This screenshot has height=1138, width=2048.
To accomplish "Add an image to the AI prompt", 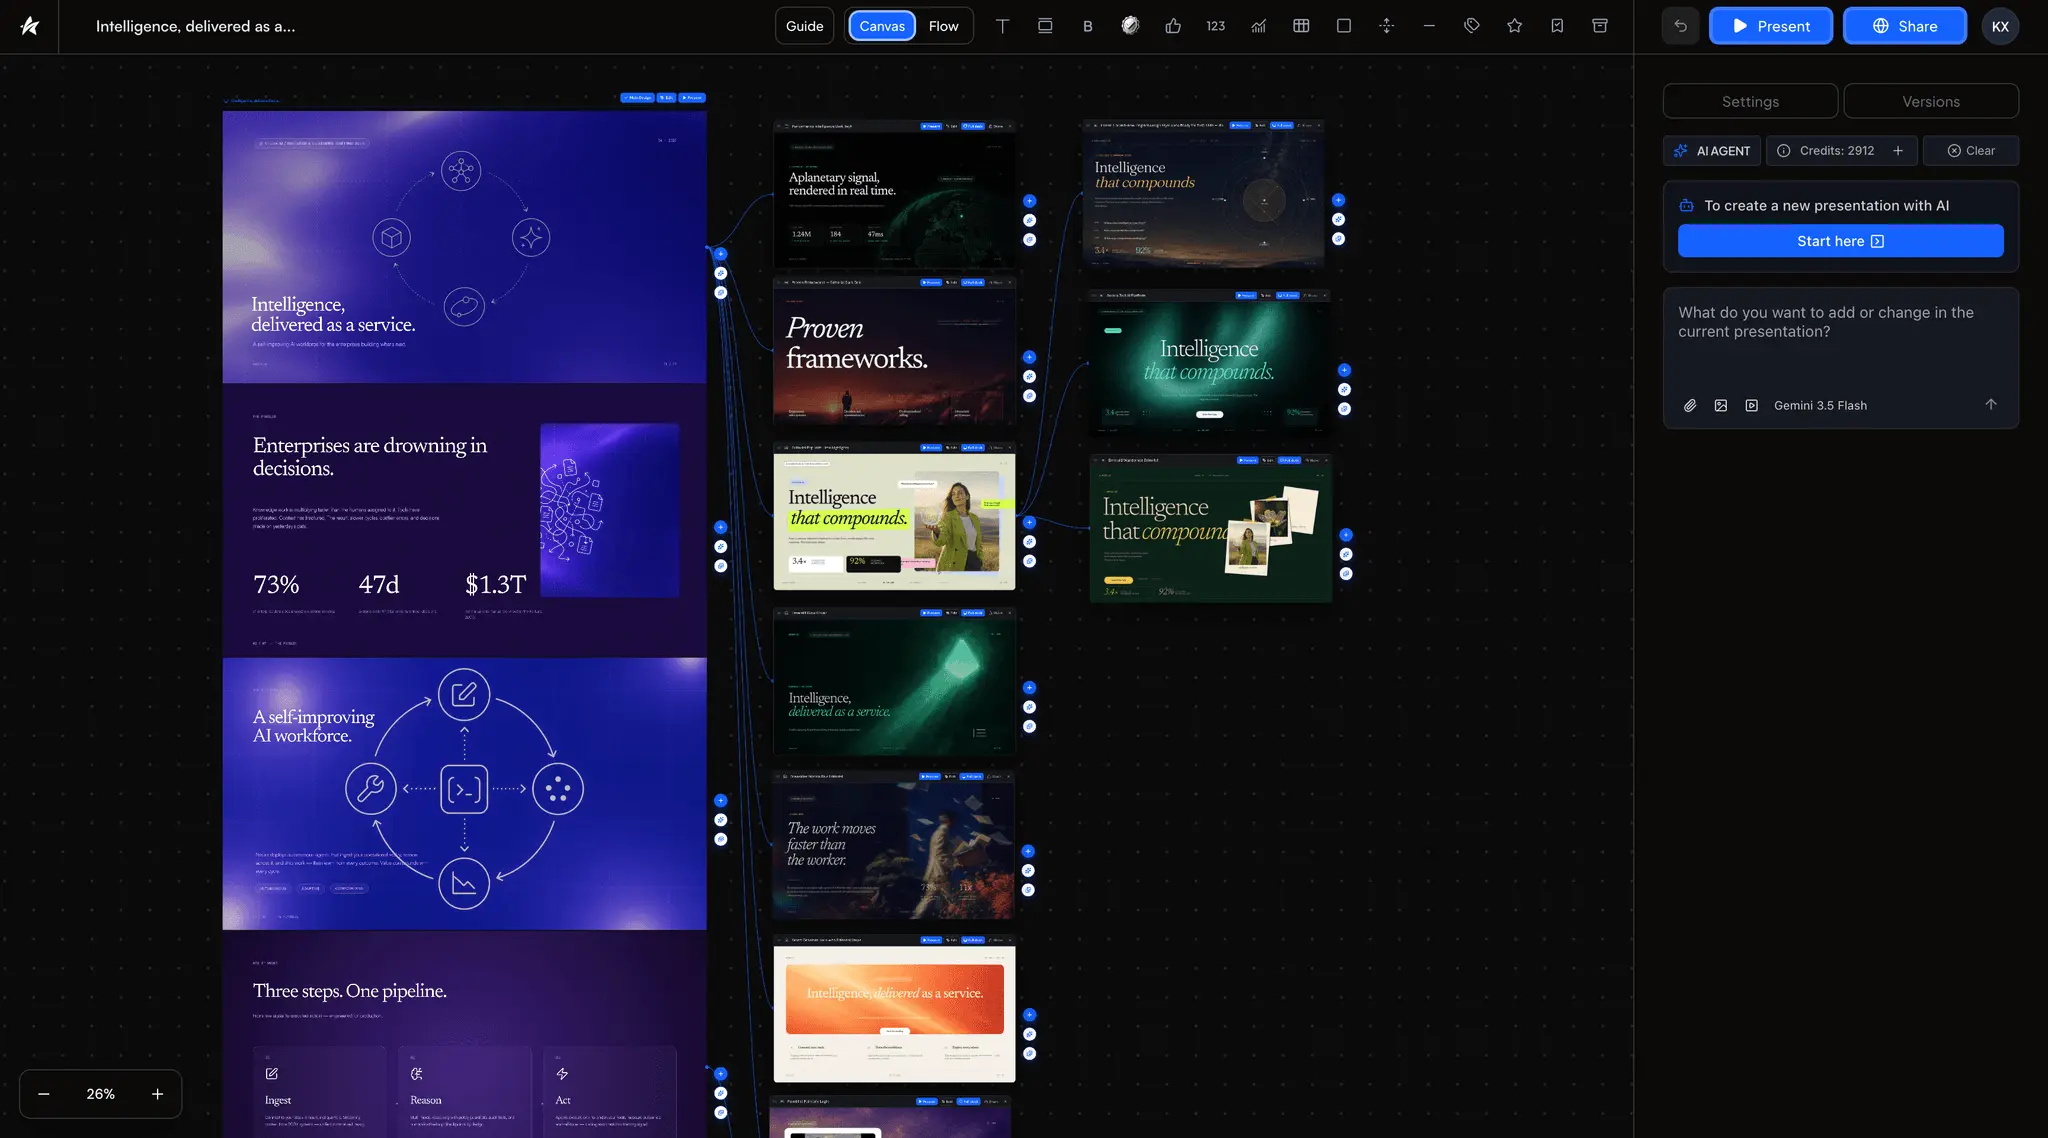I will tap(1721, 405).
